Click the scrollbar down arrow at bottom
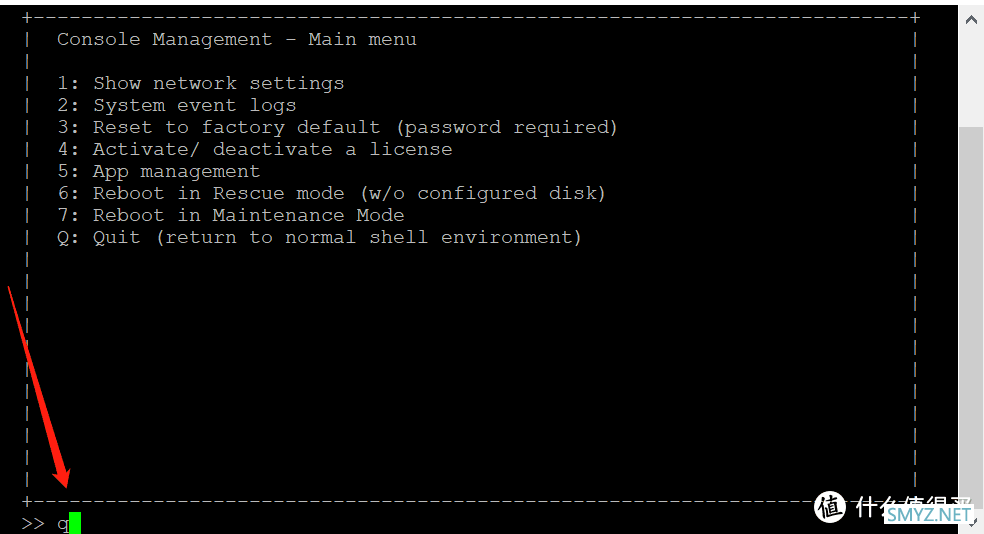This screenshot has width=984, height=534. tap(973, 523)
